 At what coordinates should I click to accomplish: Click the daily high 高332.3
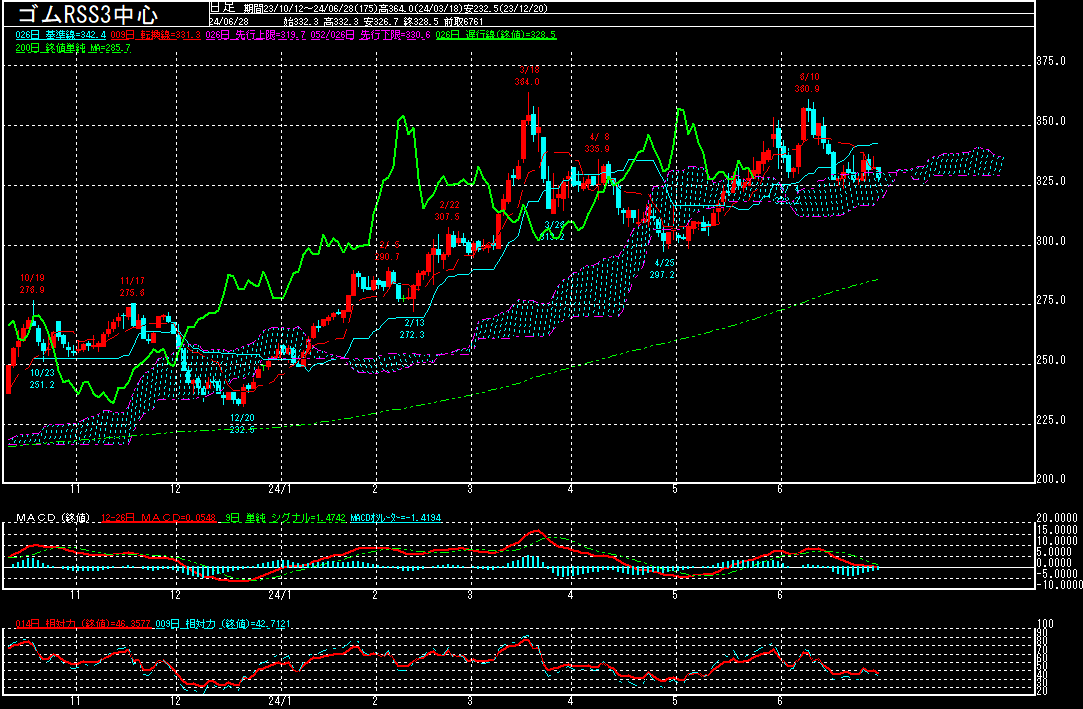click(x=343, y=21)
